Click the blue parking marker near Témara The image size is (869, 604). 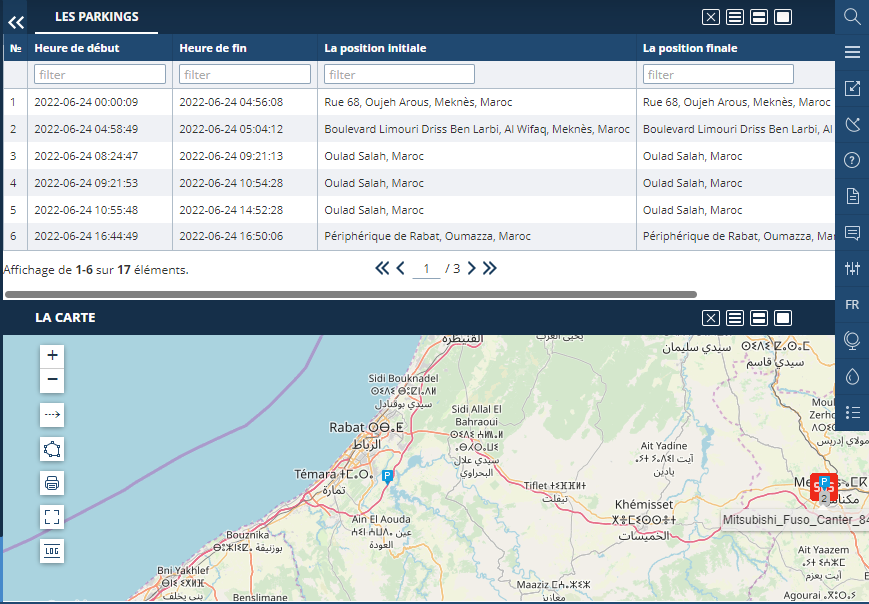coord(388,477)
